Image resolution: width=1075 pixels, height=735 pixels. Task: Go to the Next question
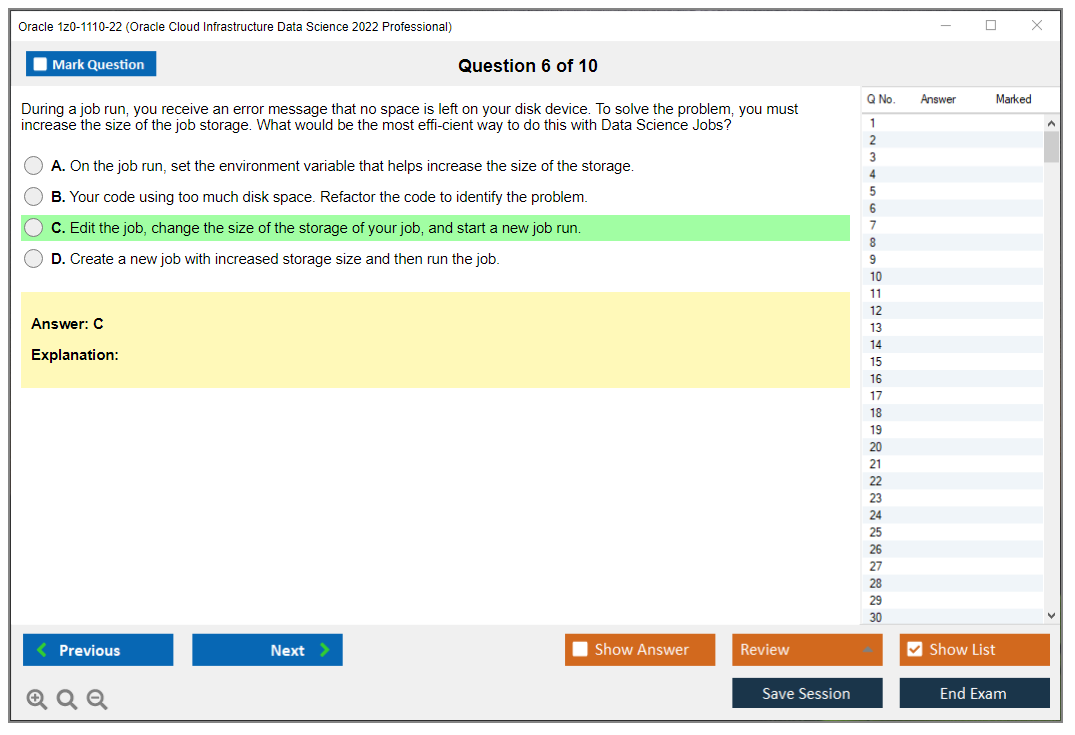(267, 650)
